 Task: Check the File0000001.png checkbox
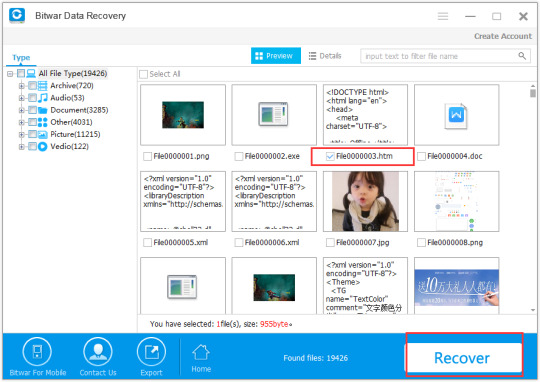tap(147, 156)
